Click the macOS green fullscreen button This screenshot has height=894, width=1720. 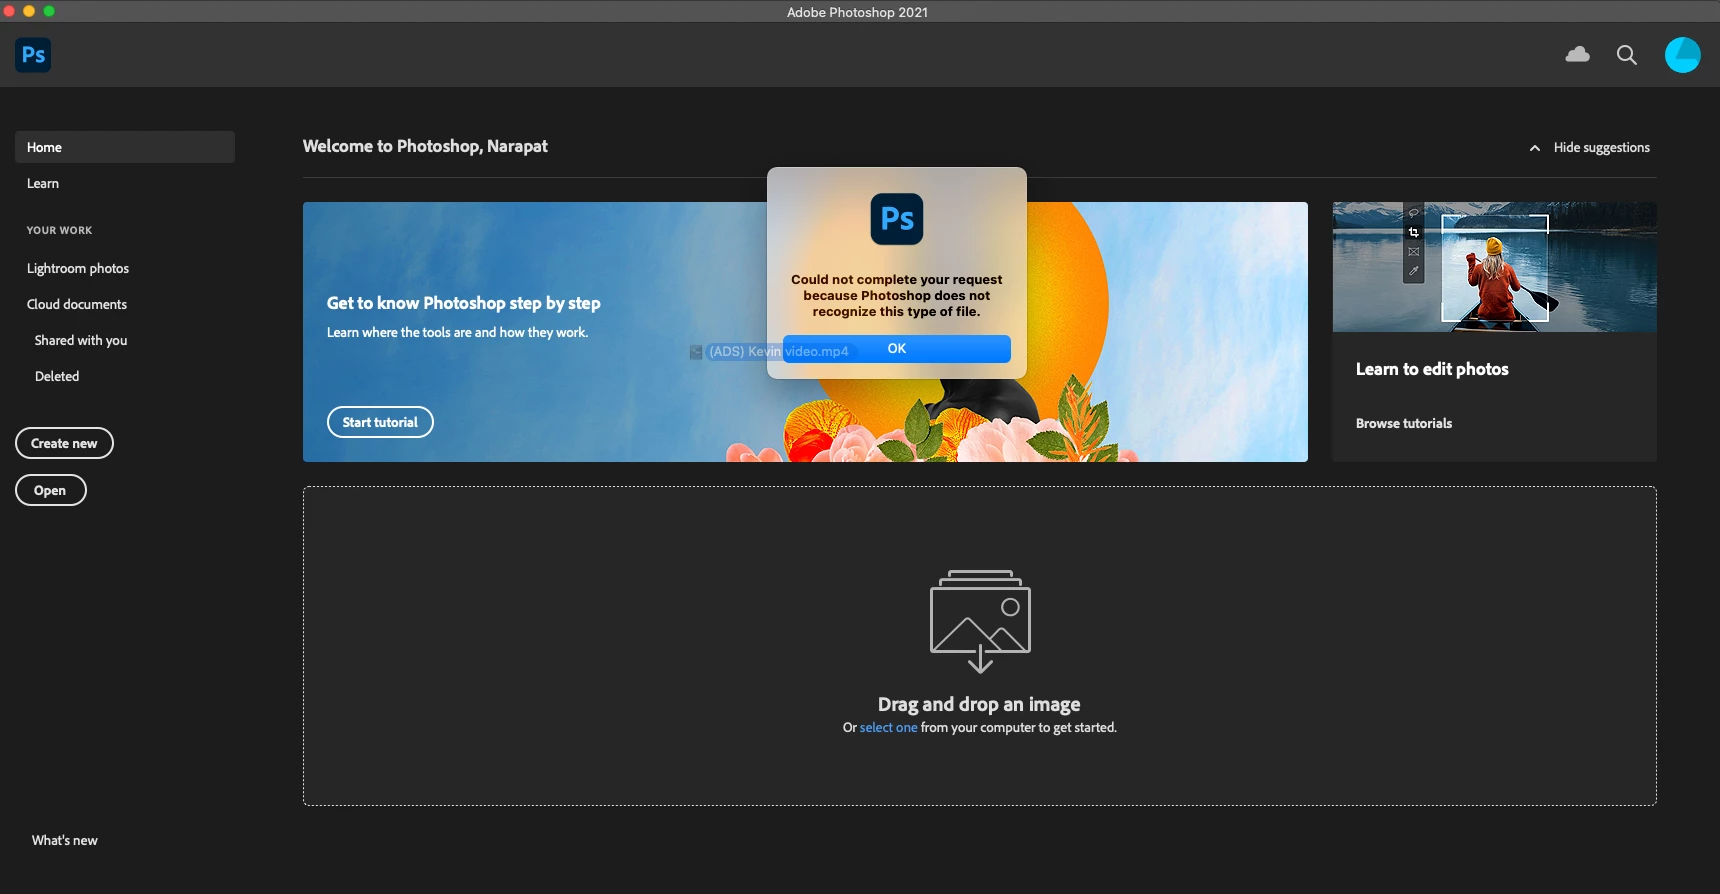click(49, 11)
